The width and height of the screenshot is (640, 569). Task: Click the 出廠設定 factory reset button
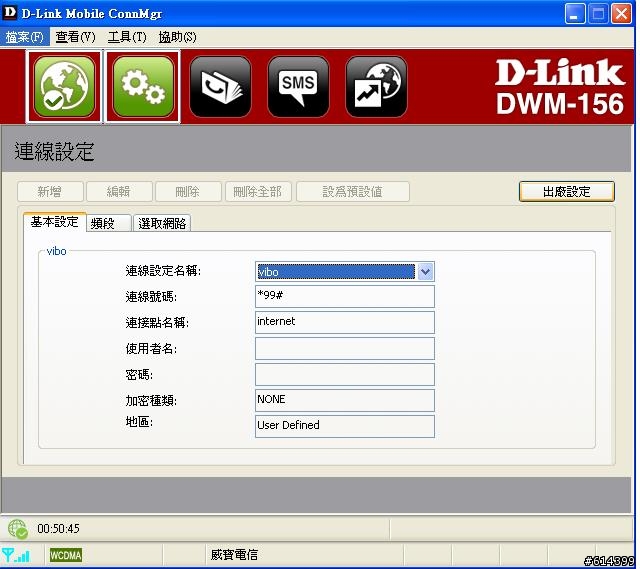[567, 191]
